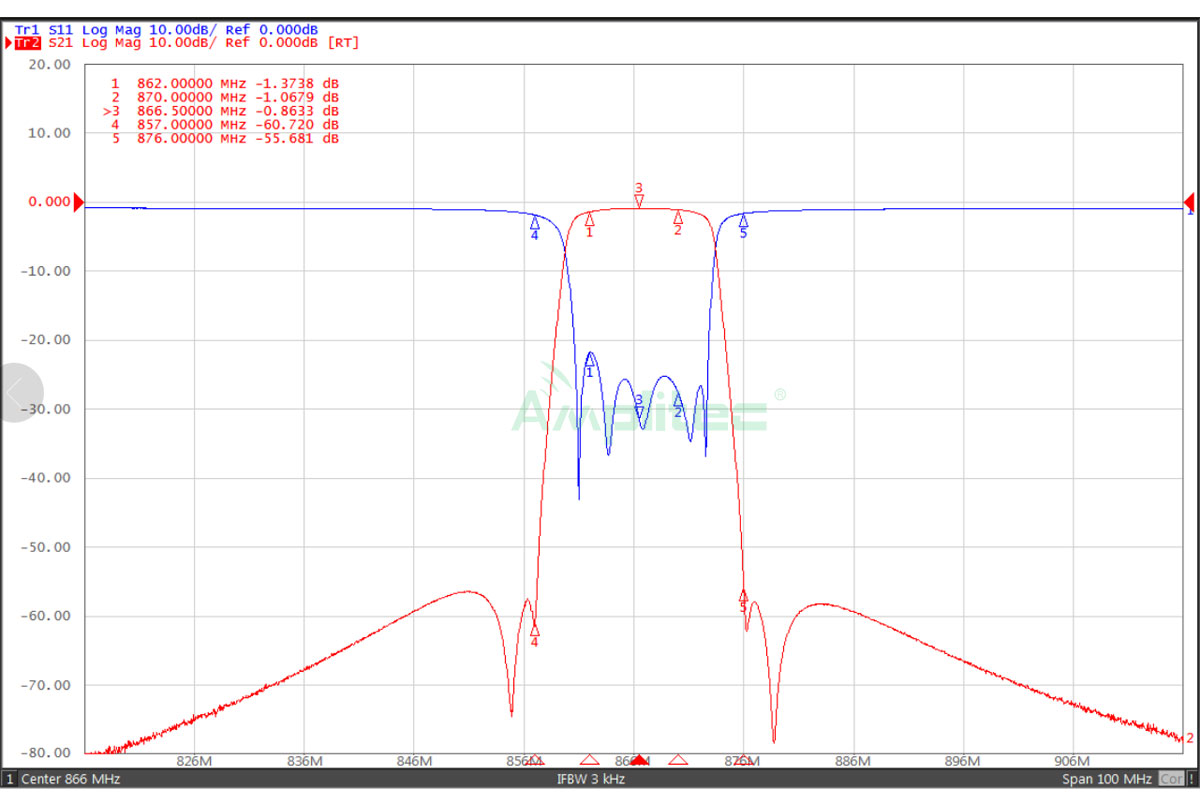Viewport: 1200px width, 800px height.
Task: Click Center 866 MHz in status bar
Action: pos(71,779)
